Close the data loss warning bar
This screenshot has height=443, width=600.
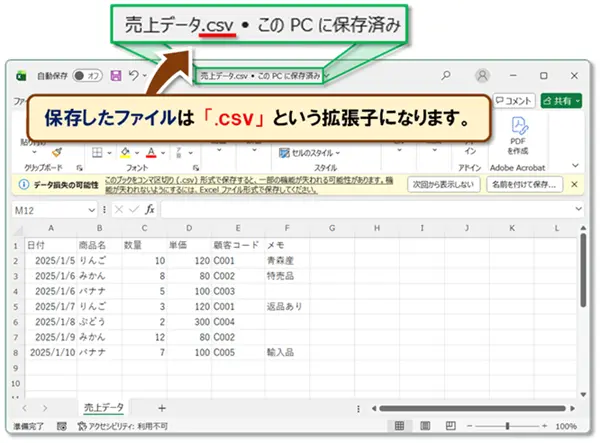pos(574,184)
